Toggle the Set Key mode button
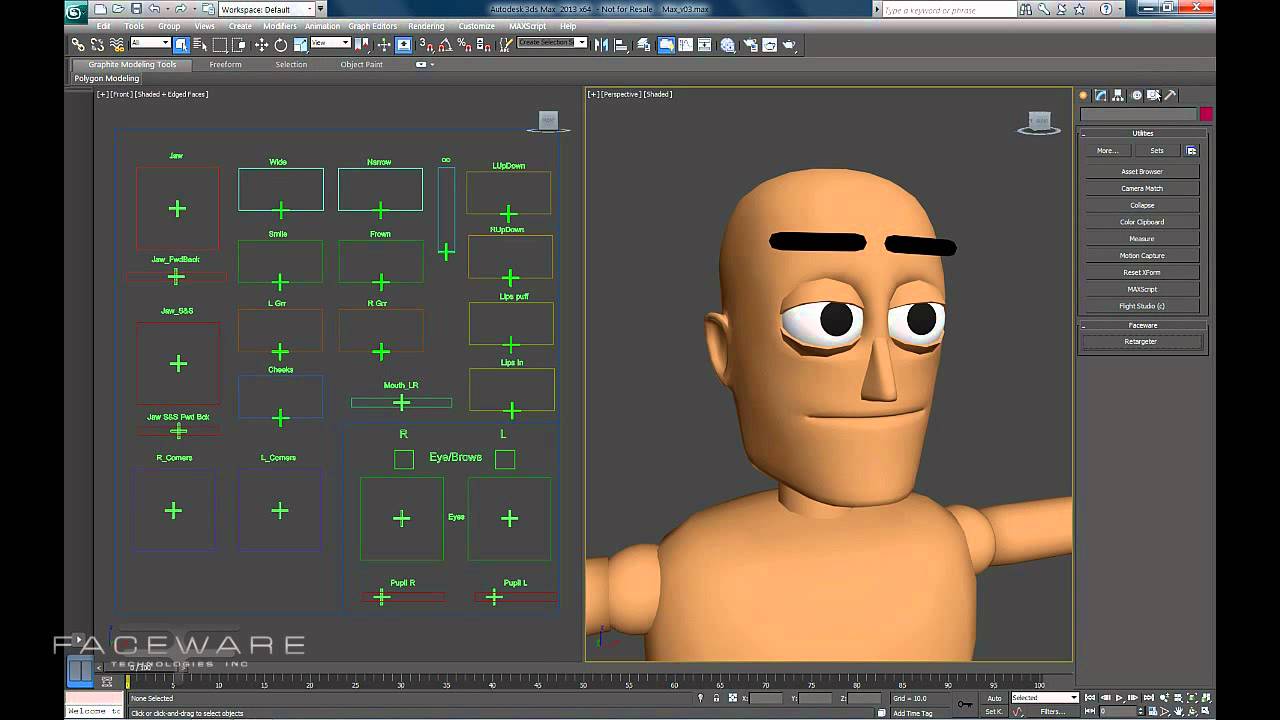The height and width of the screenshot is (720, 1280). tap(994, 712)
